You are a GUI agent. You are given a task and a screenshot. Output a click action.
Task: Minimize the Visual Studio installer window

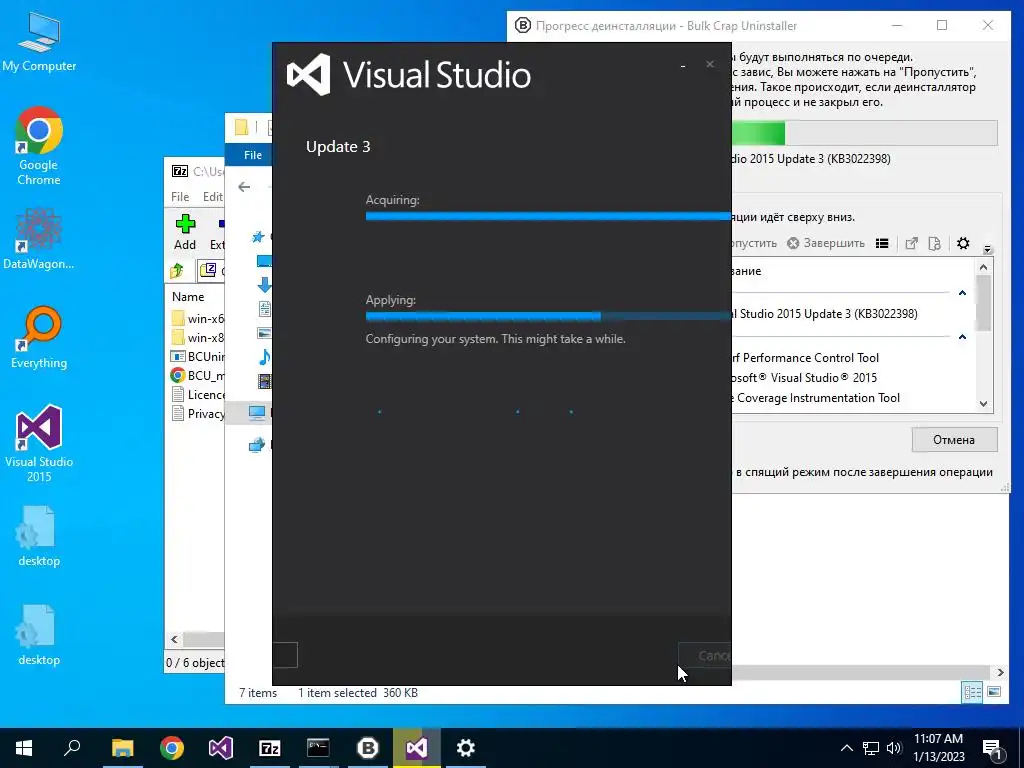pos(683,65)
